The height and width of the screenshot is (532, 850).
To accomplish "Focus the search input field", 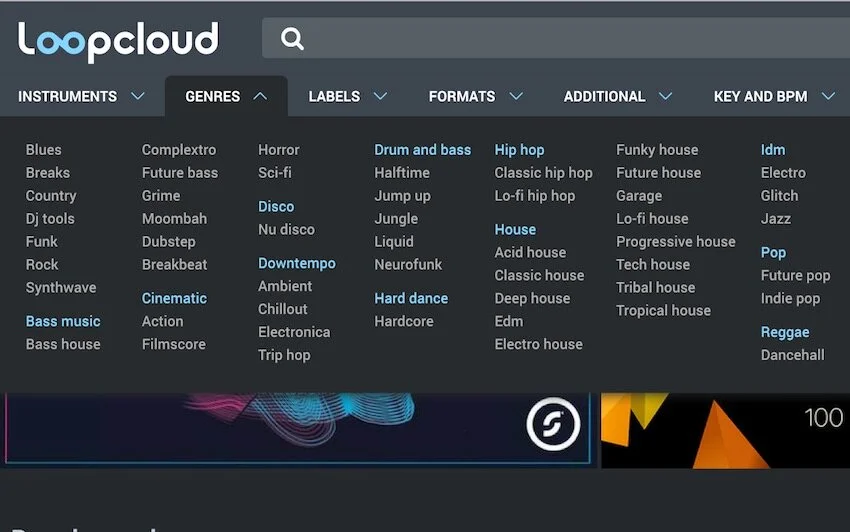I will 556,38.
